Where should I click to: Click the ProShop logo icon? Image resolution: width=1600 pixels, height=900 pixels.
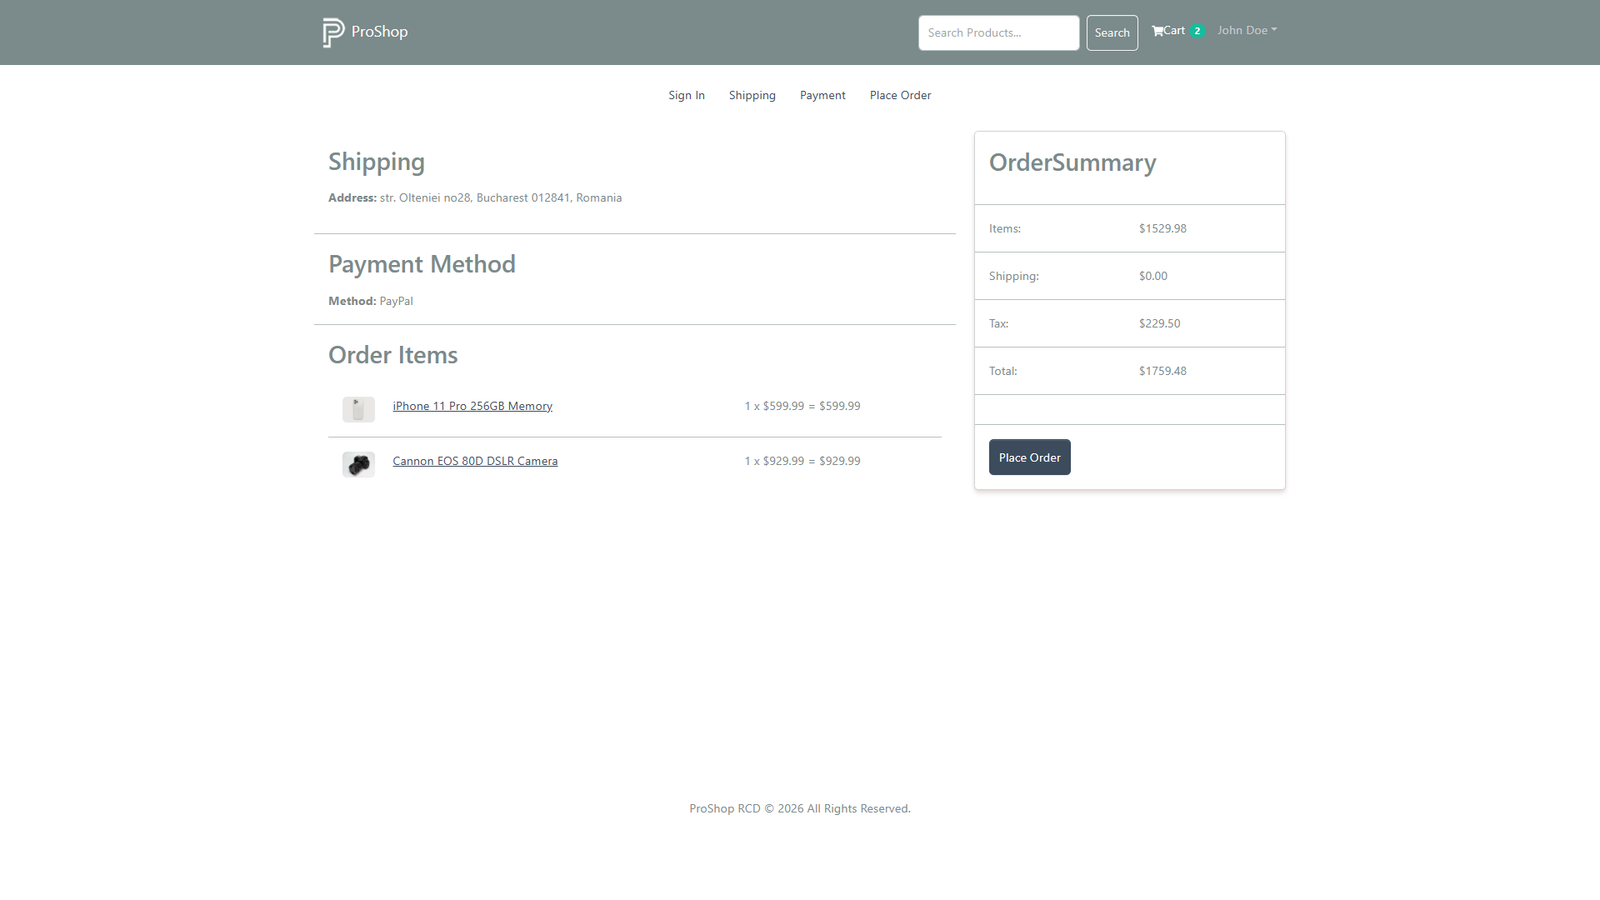333,32
